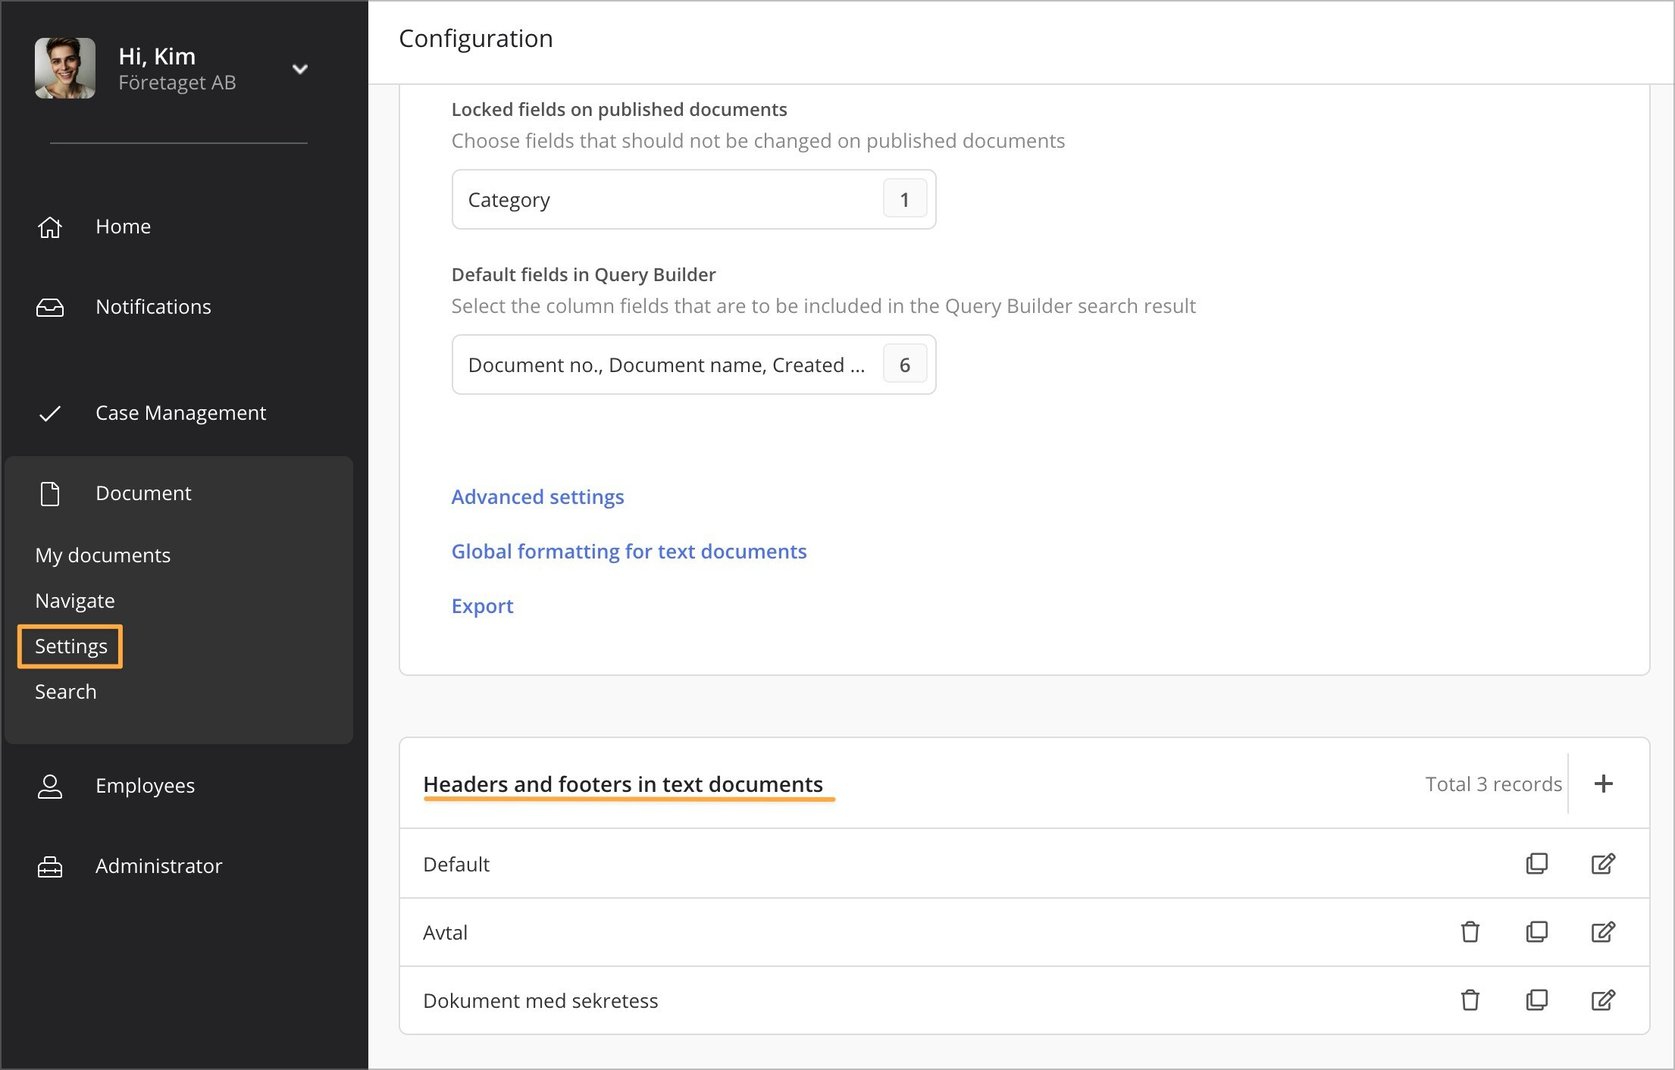Click the Administrator briefcase icon

pos(50,866)
